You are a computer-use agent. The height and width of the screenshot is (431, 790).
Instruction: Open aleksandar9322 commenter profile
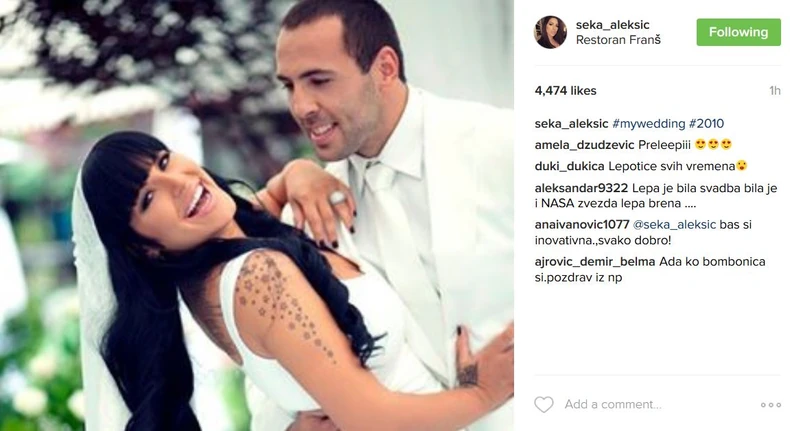pos(581,188)
